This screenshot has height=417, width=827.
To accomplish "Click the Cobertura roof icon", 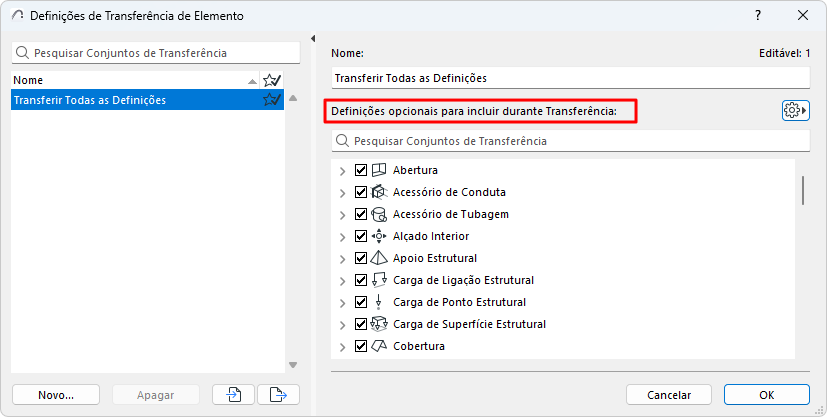I will (379, 346).
